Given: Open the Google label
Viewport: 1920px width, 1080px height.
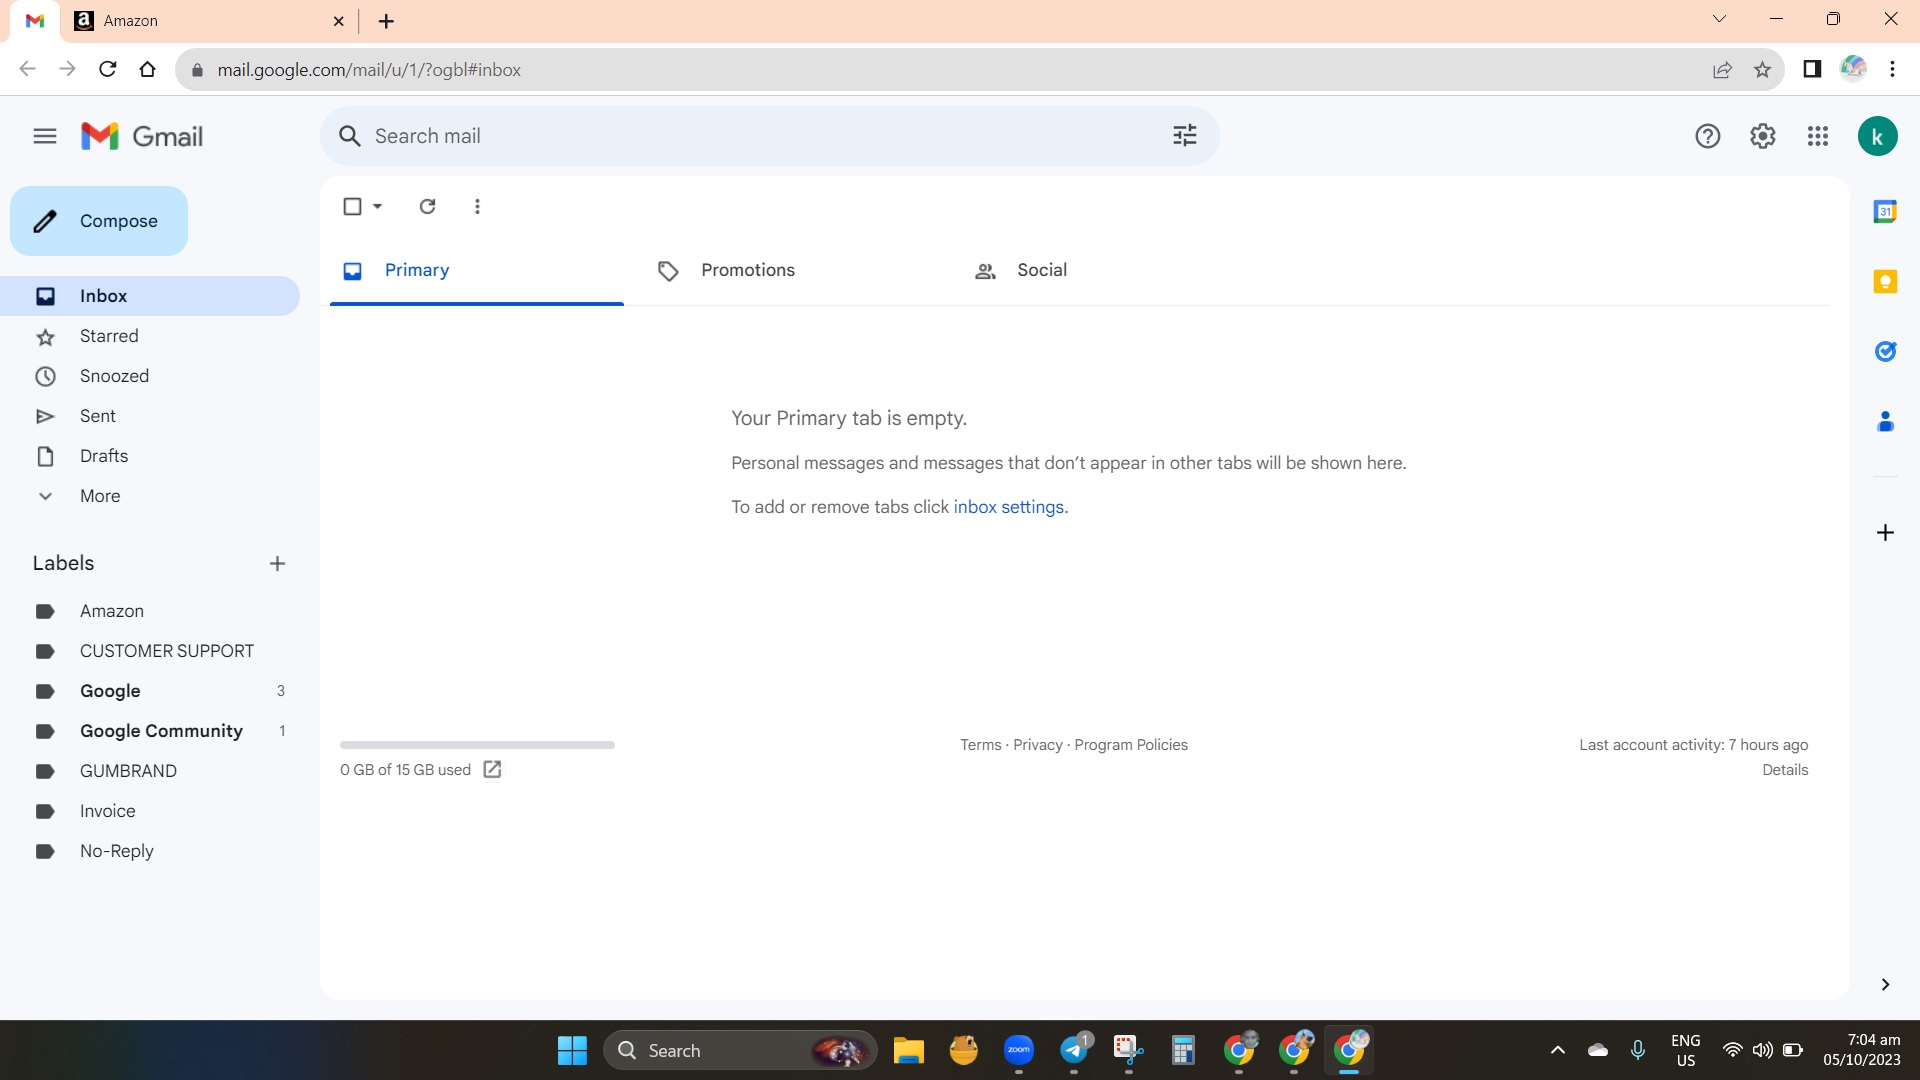Looking at the screenshot, I should (x=150, y=691).
